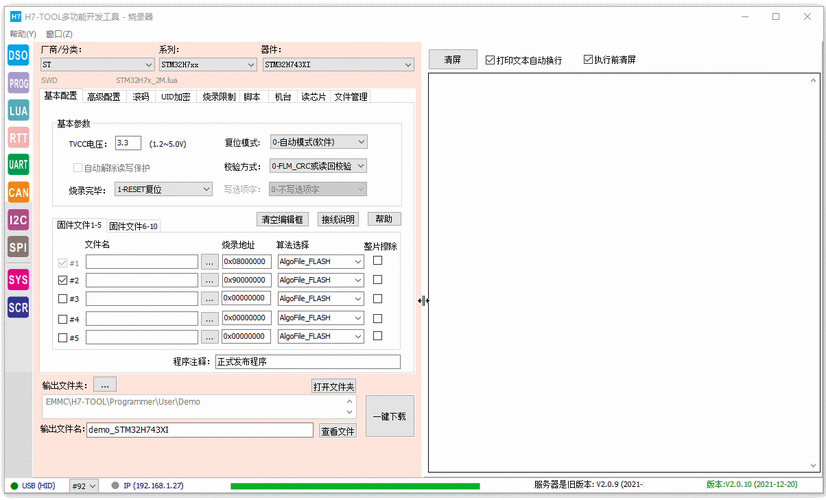Browse for the output folder

click(x=105, y=385)
